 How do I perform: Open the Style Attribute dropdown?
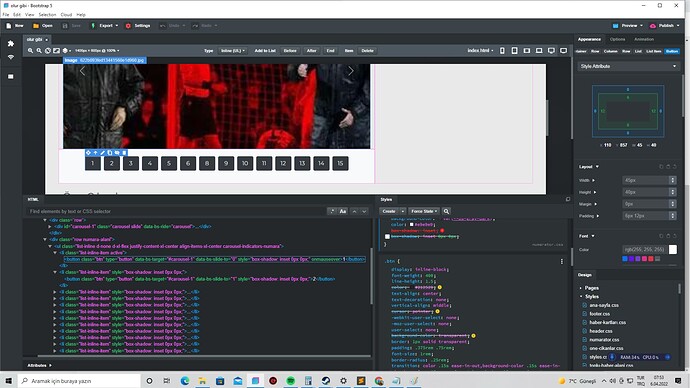coord(628,66)
